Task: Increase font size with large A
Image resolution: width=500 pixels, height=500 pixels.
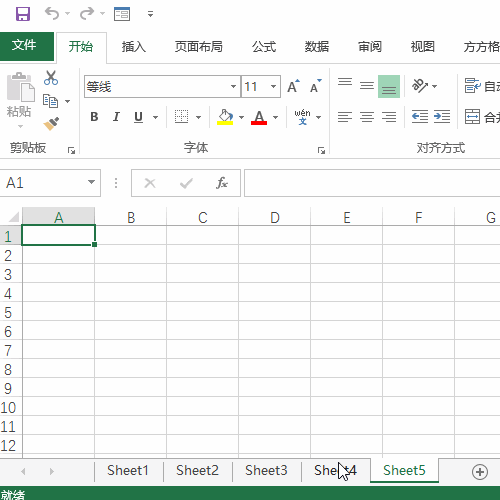Action: pos(293,86)
